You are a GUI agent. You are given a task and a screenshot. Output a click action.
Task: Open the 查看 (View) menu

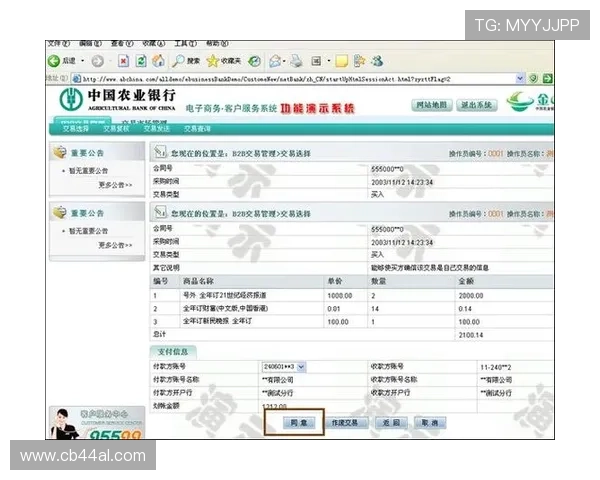(122, 43)
